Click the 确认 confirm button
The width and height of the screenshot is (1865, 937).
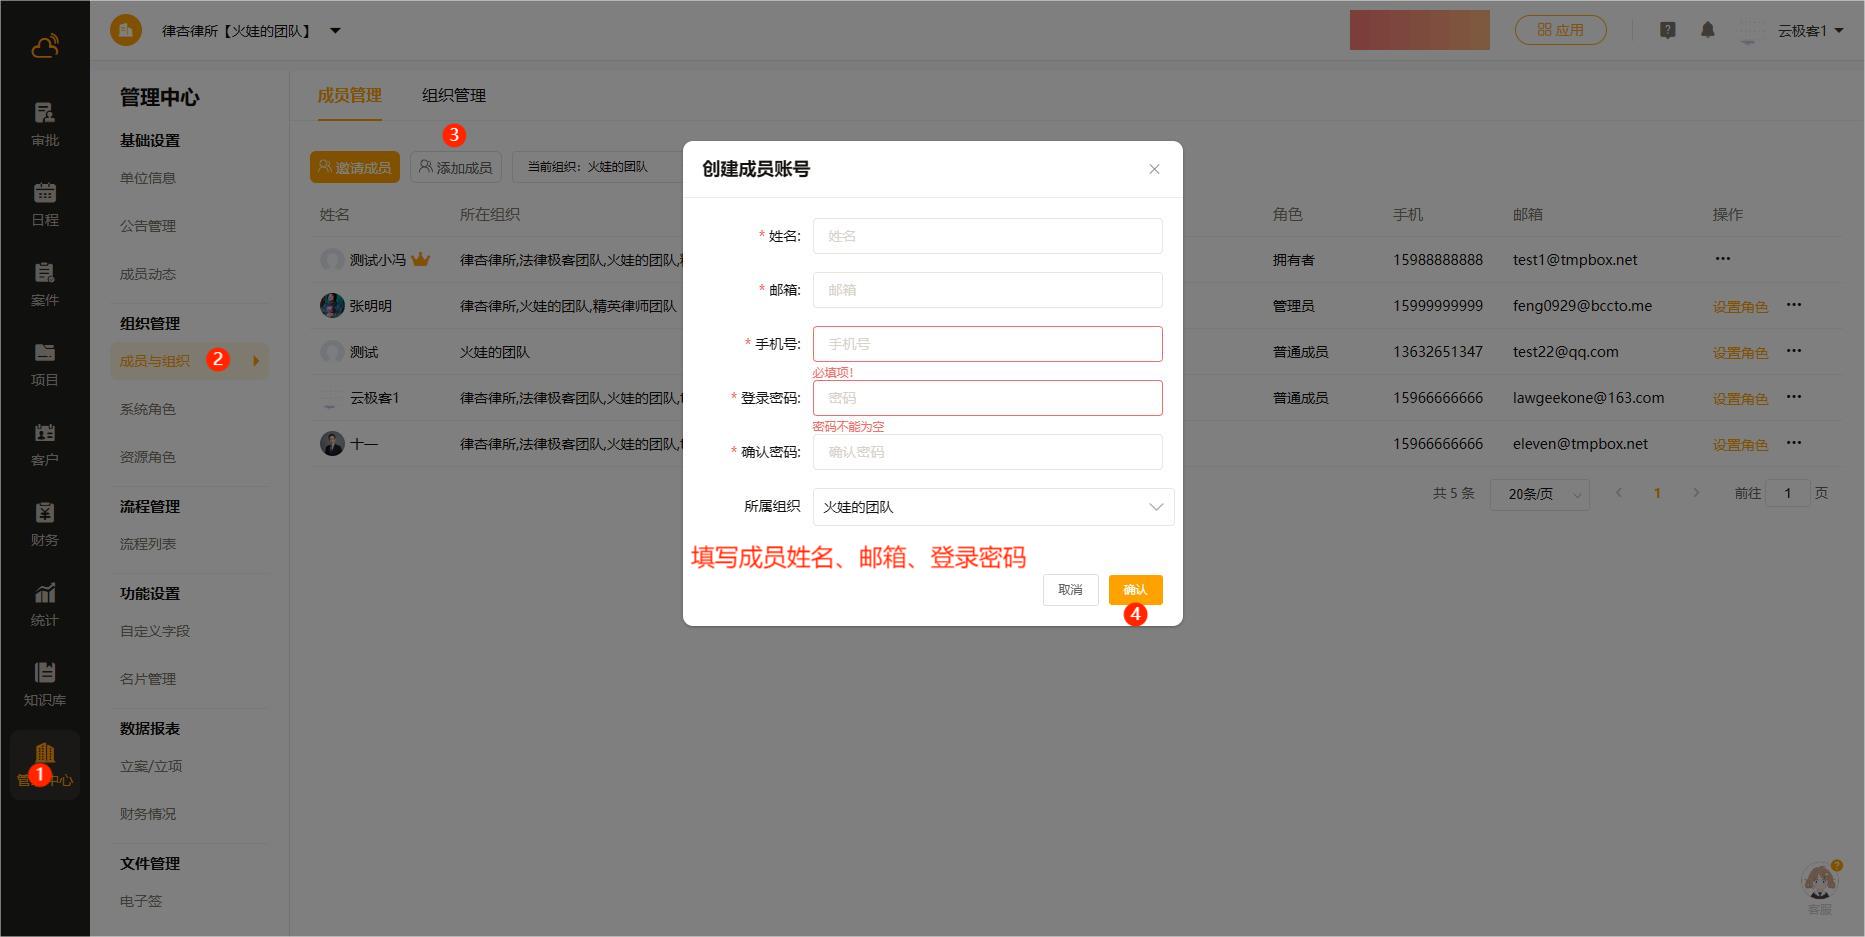coord(1135,590)
